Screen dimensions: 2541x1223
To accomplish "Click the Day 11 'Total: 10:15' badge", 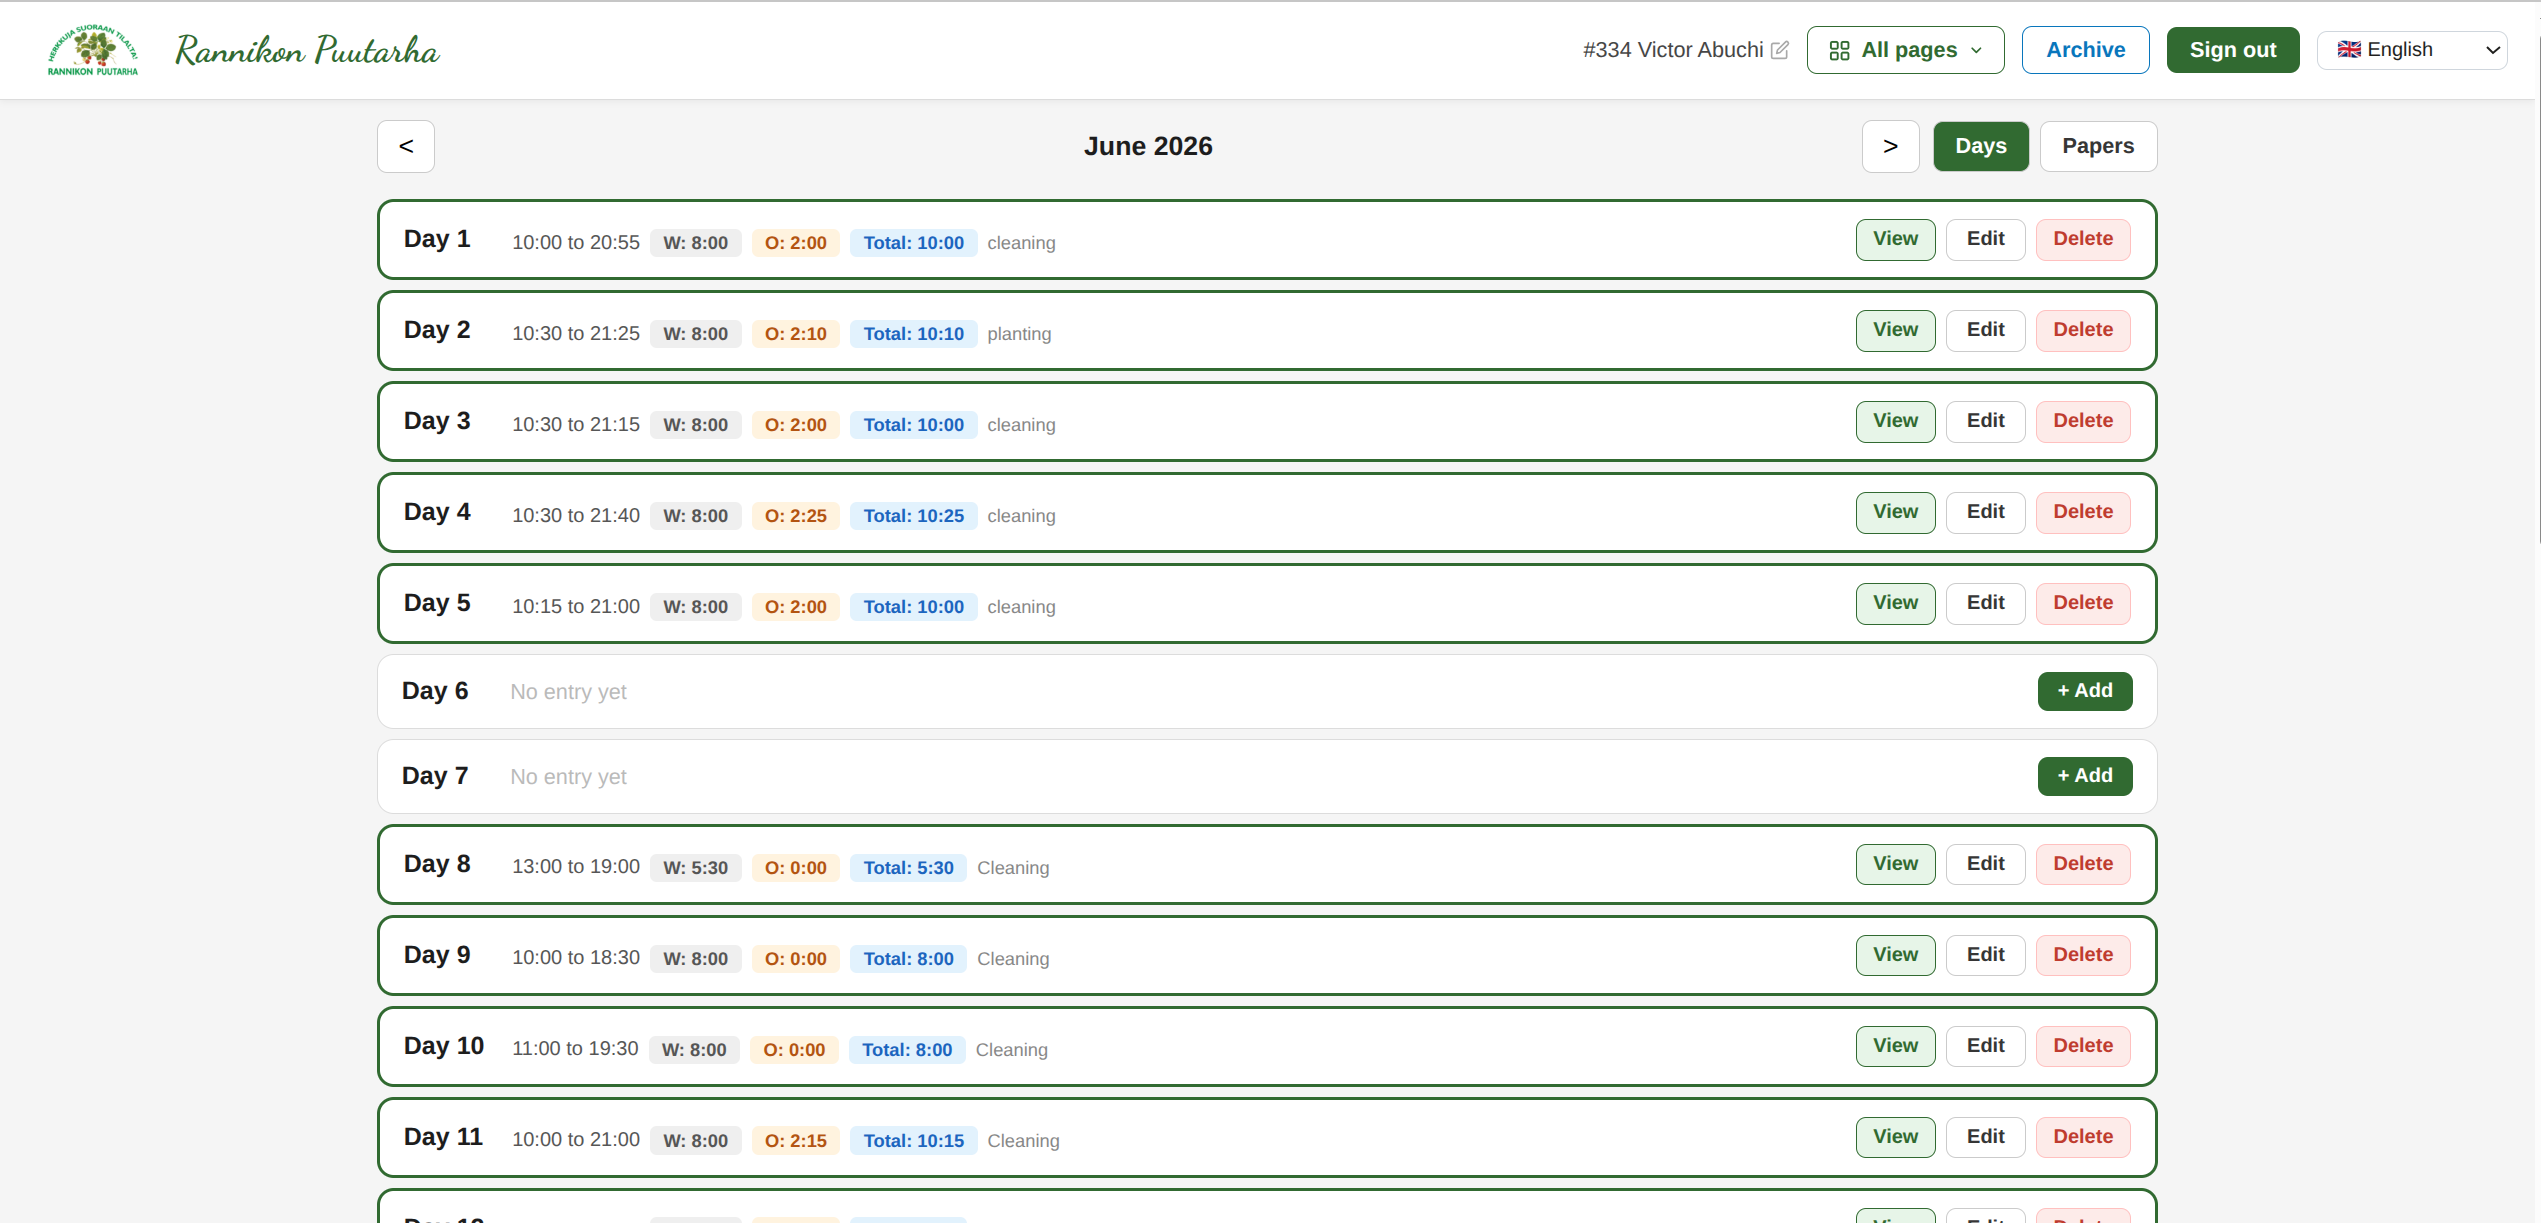I will point(913,1141).
